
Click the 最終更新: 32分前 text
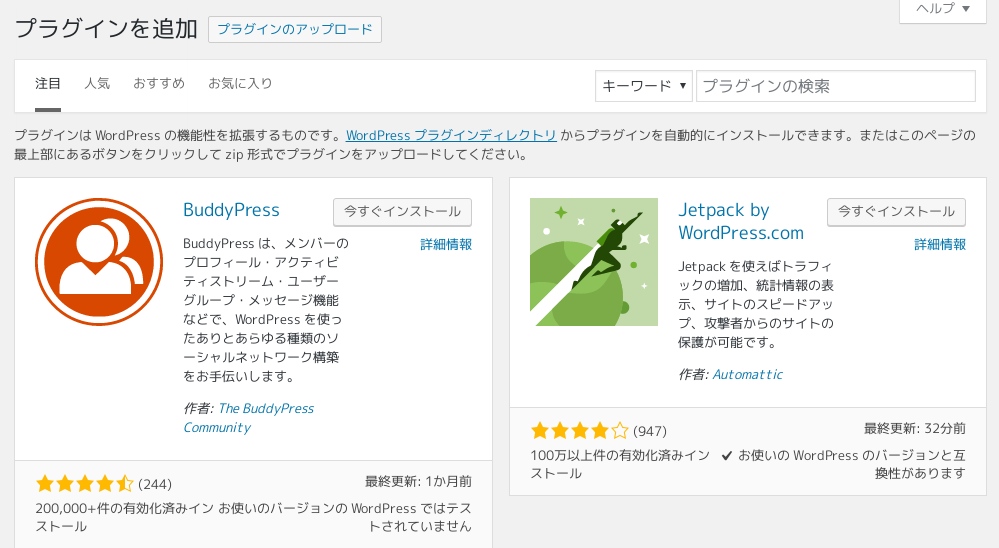(915, 428)
